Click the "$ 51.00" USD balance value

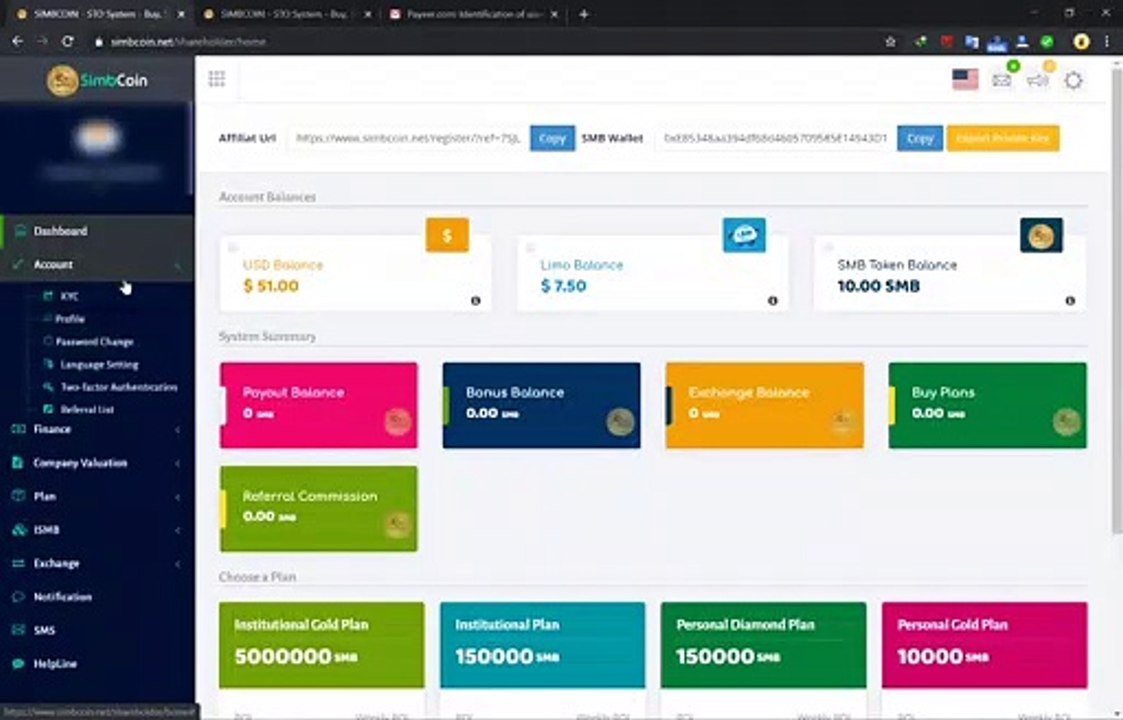click(271, 286)
